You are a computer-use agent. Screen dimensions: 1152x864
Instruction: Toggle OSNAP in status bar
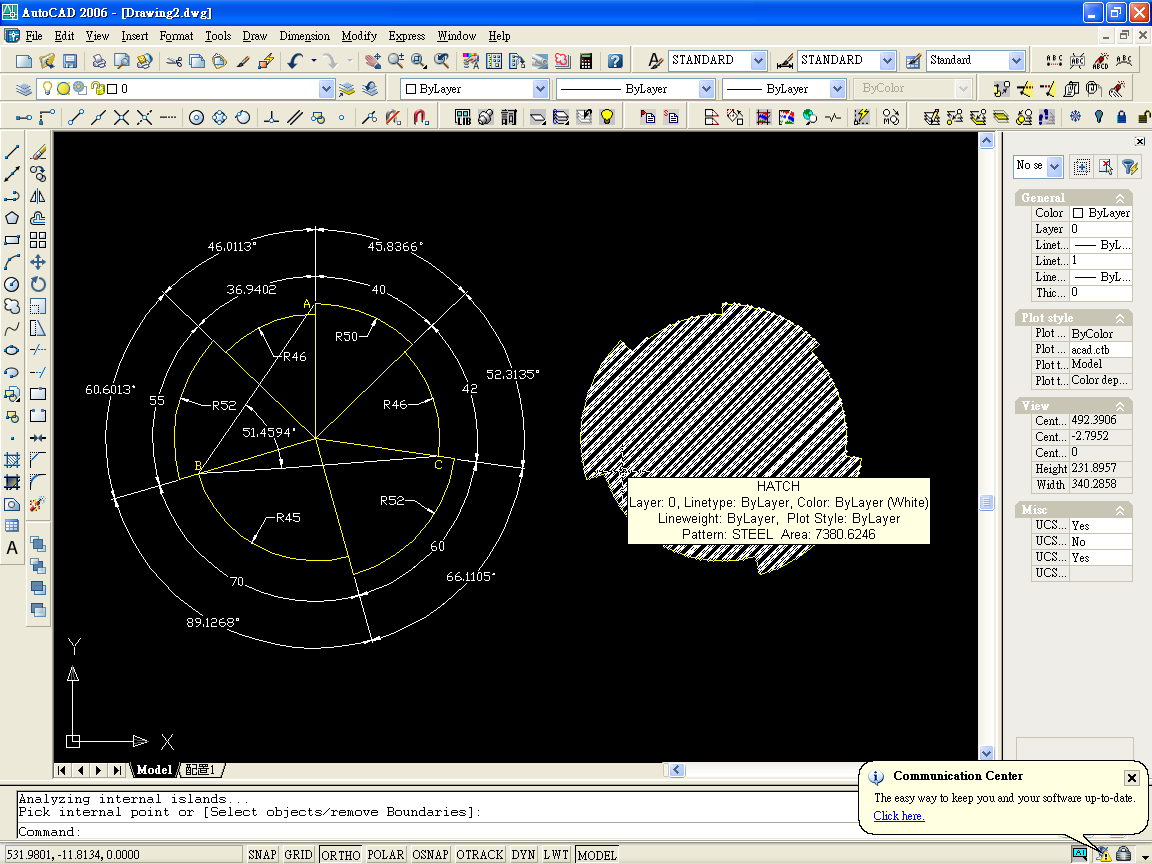click(x=430, y=855)
